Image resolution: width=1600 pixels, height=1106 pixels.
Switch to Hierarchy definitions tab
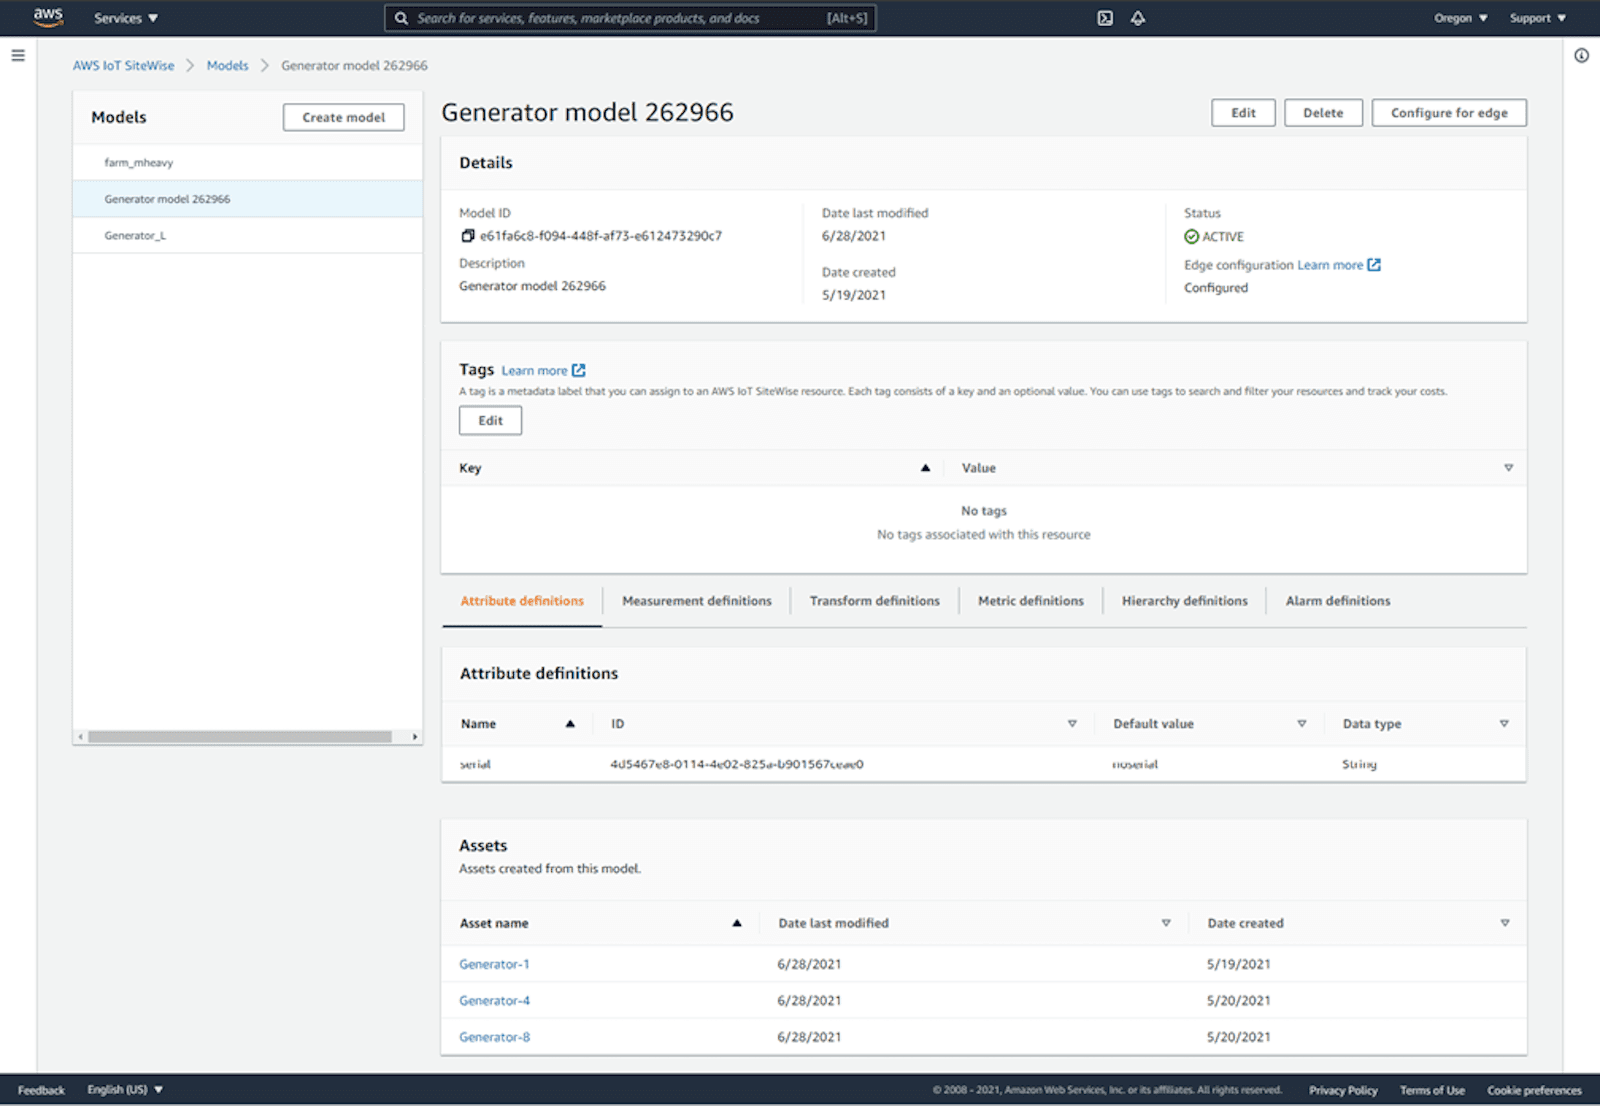pyautogui.click(x=1185, y=601)
